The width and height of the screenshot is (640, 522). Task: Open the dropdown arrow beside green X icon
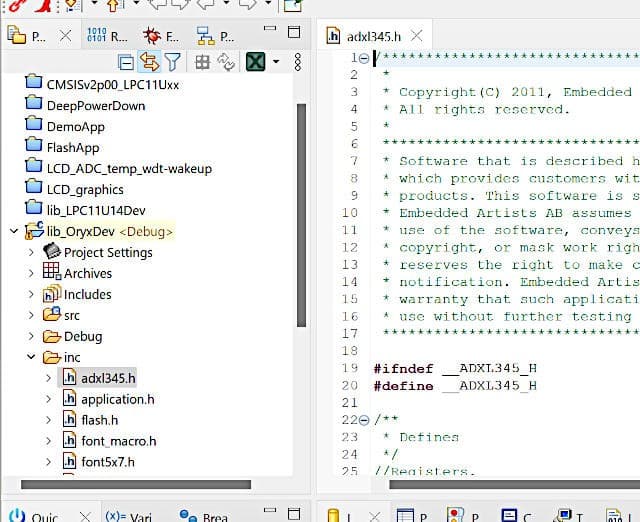[275, 62]
